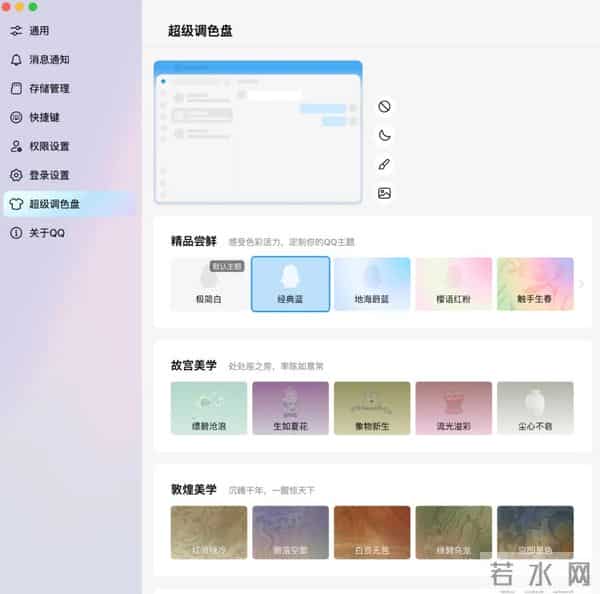Pick the tan-gold 敦煌美学 mural theme
The width and height of the screenshot is (600, 594).
point(209,532)
